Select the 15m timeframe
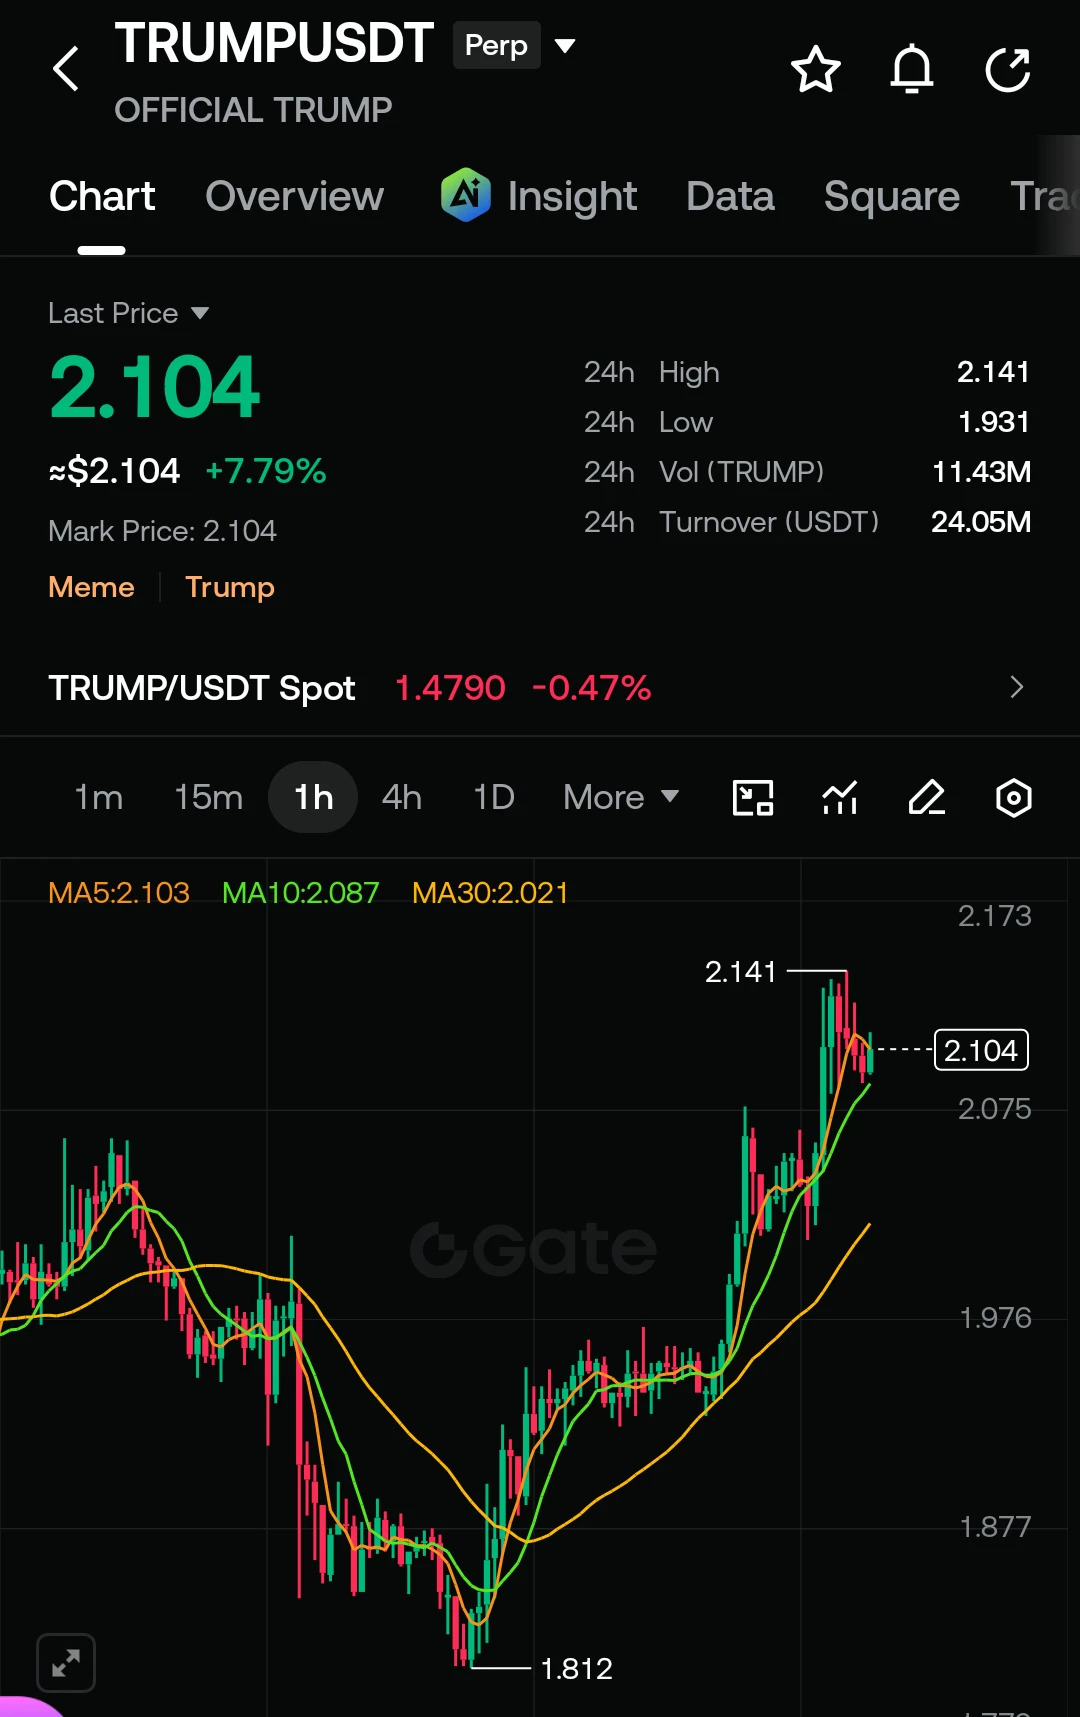The image size is (1080, 1717). pos(208,797)
